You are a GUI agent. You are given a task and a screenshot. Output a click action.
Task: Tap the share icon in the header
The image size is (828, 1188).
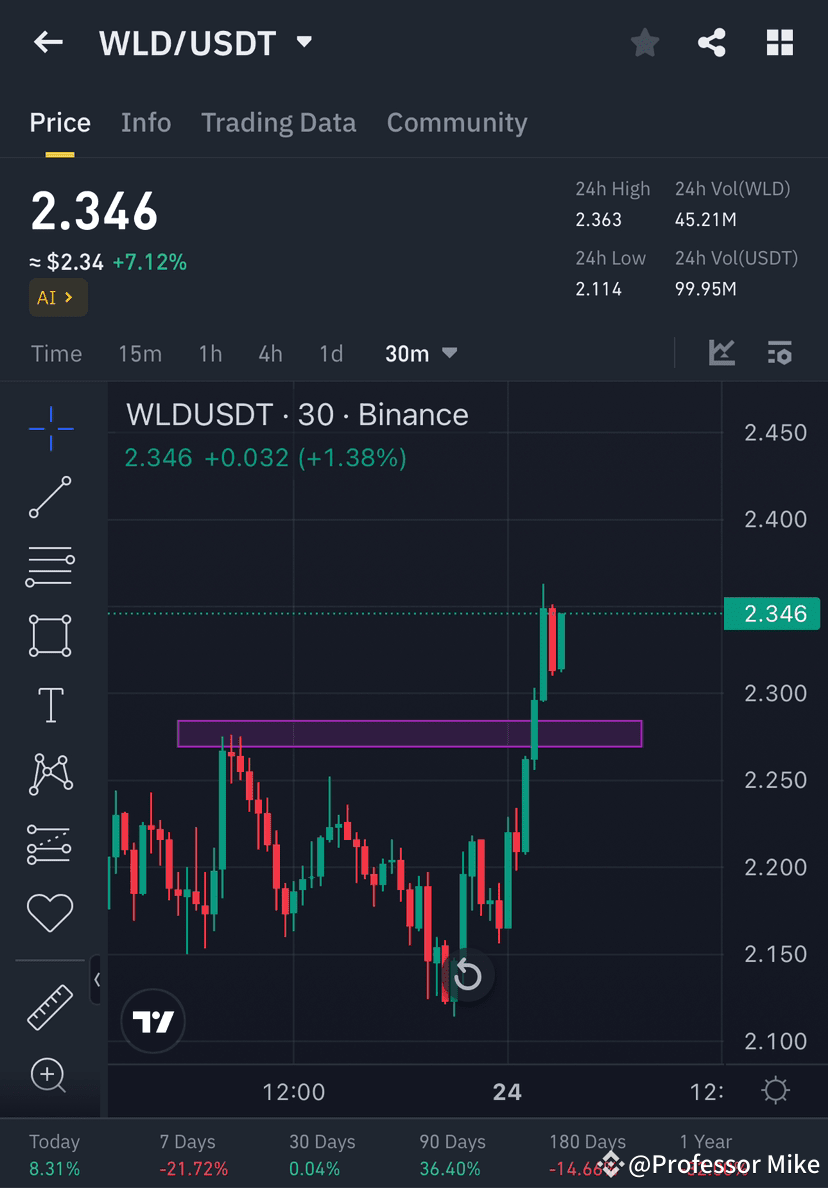(x=712, y=42)
